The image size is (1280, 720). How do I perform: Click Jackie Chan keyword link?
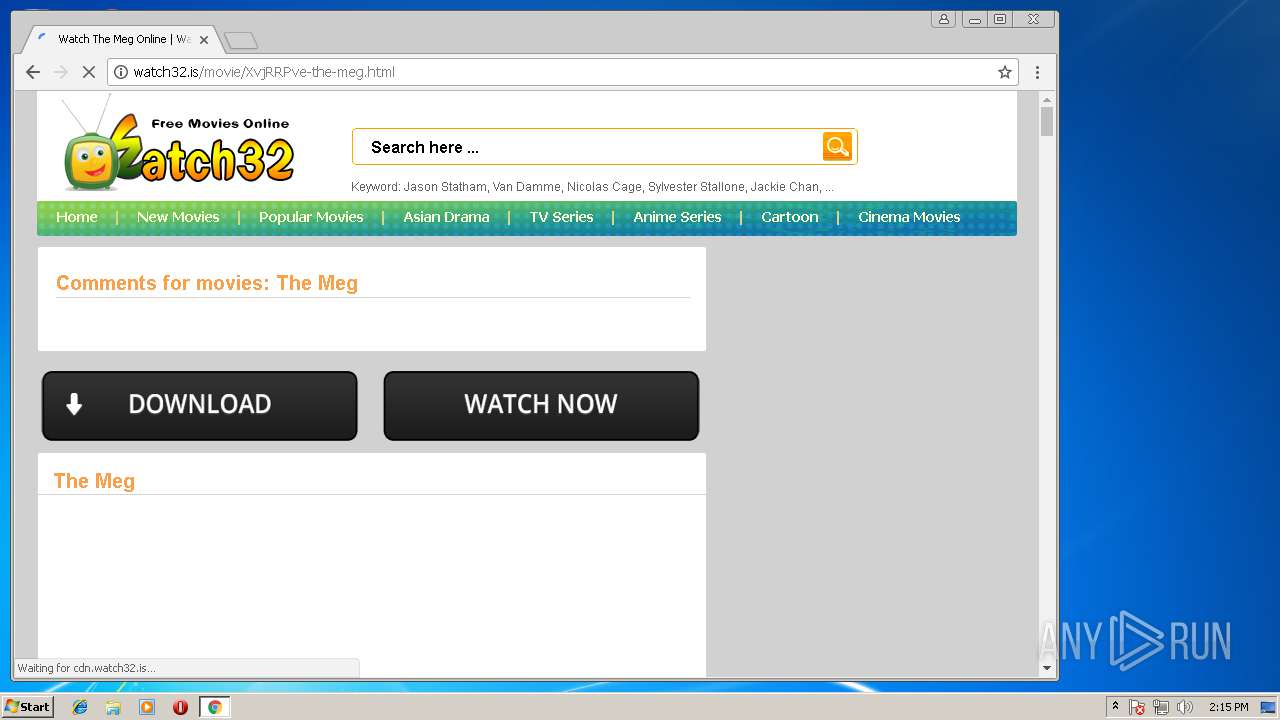pyautogui.click(x=785, y=187)
